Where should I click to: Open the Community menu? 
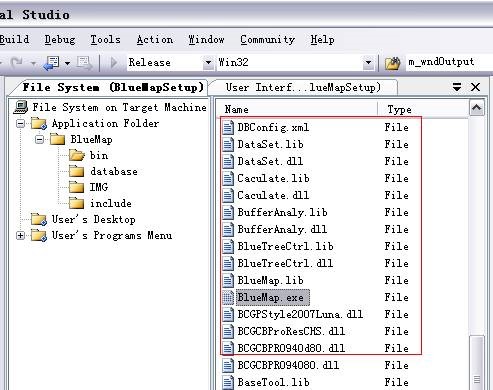[268, 39]
